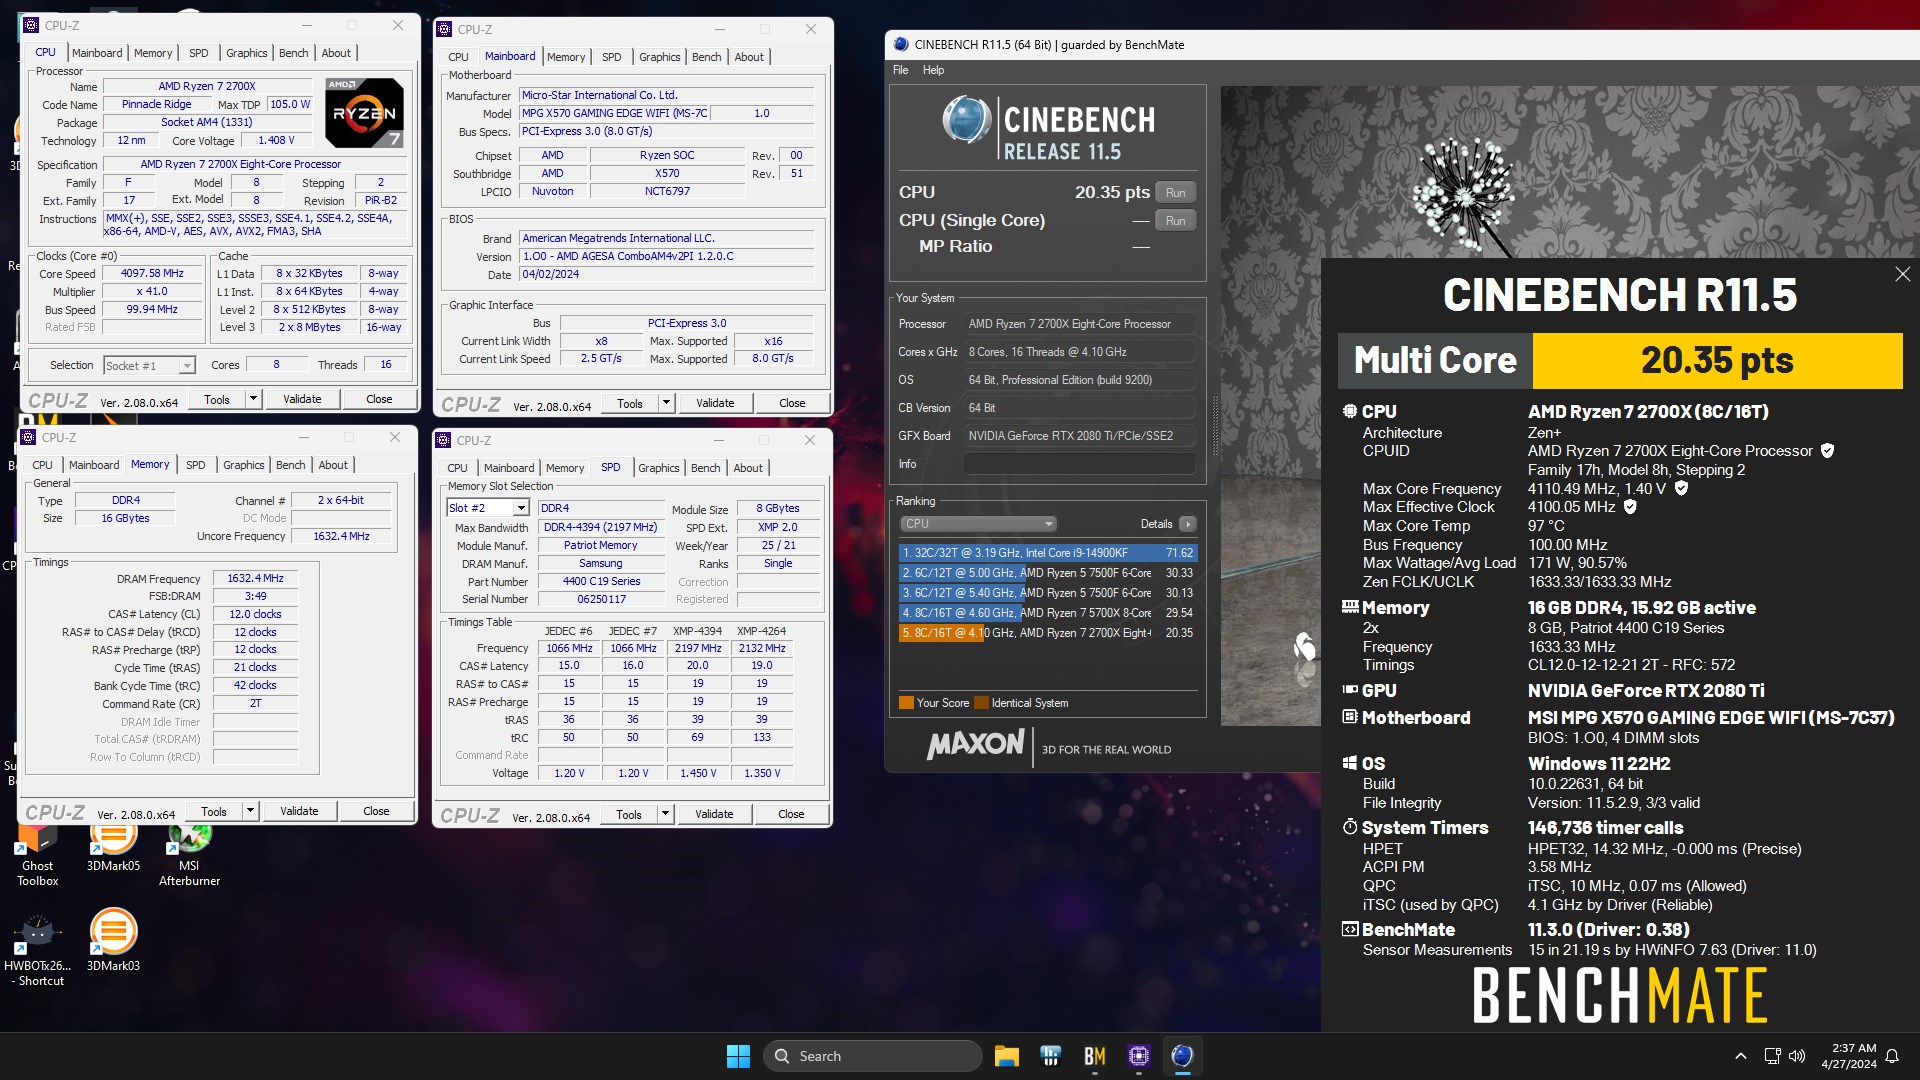The height and width of the screenshot is (1080, 1920).
Task: Switch to the Bench tab in the top-left CPU-Z
Action: tap(293, 53)
